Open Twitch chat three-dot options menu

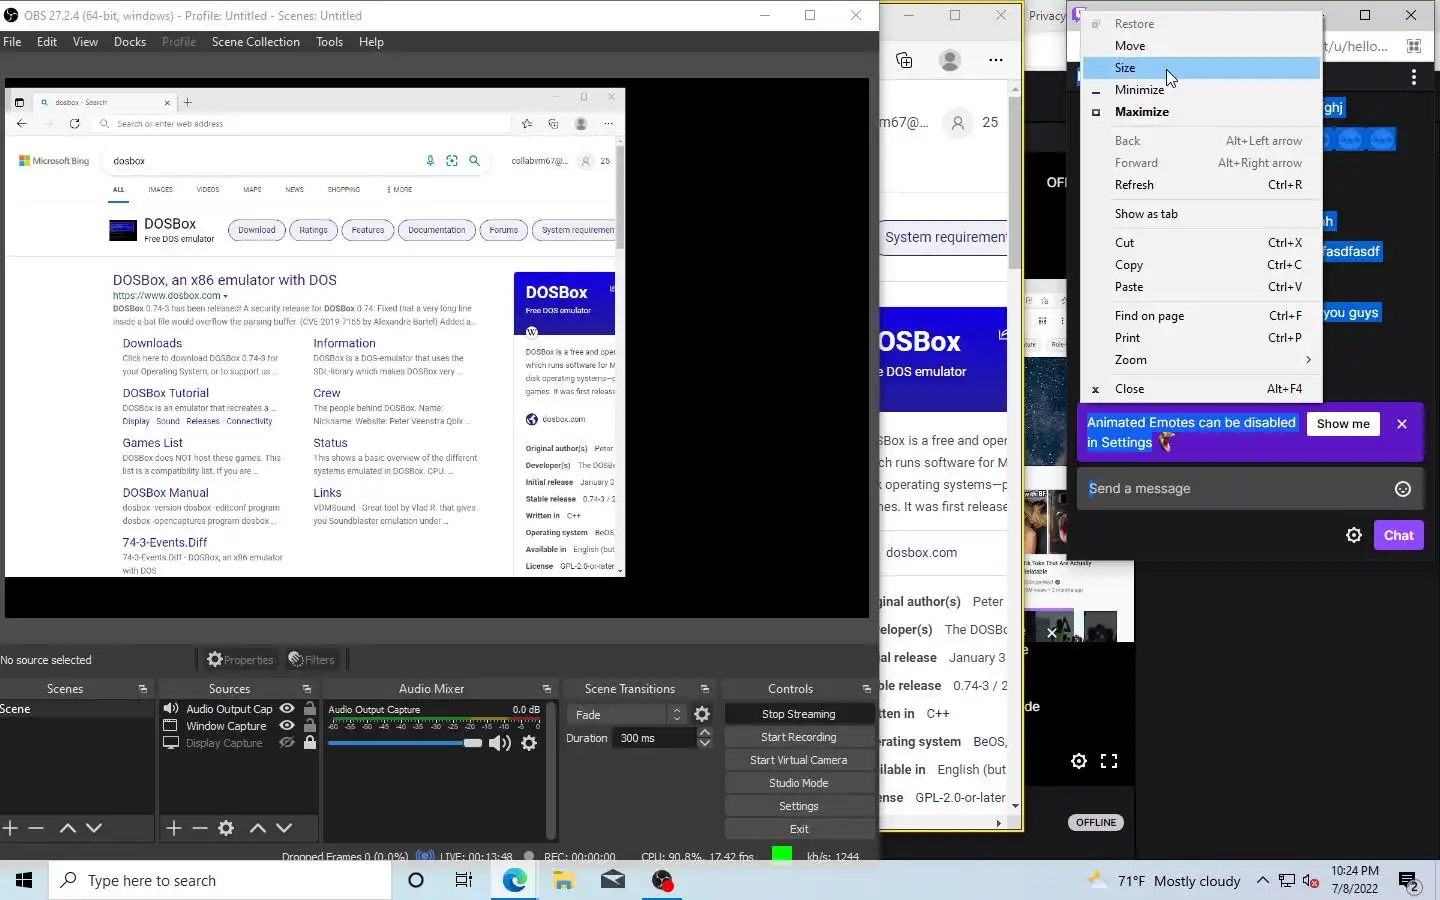(1413, 77)
